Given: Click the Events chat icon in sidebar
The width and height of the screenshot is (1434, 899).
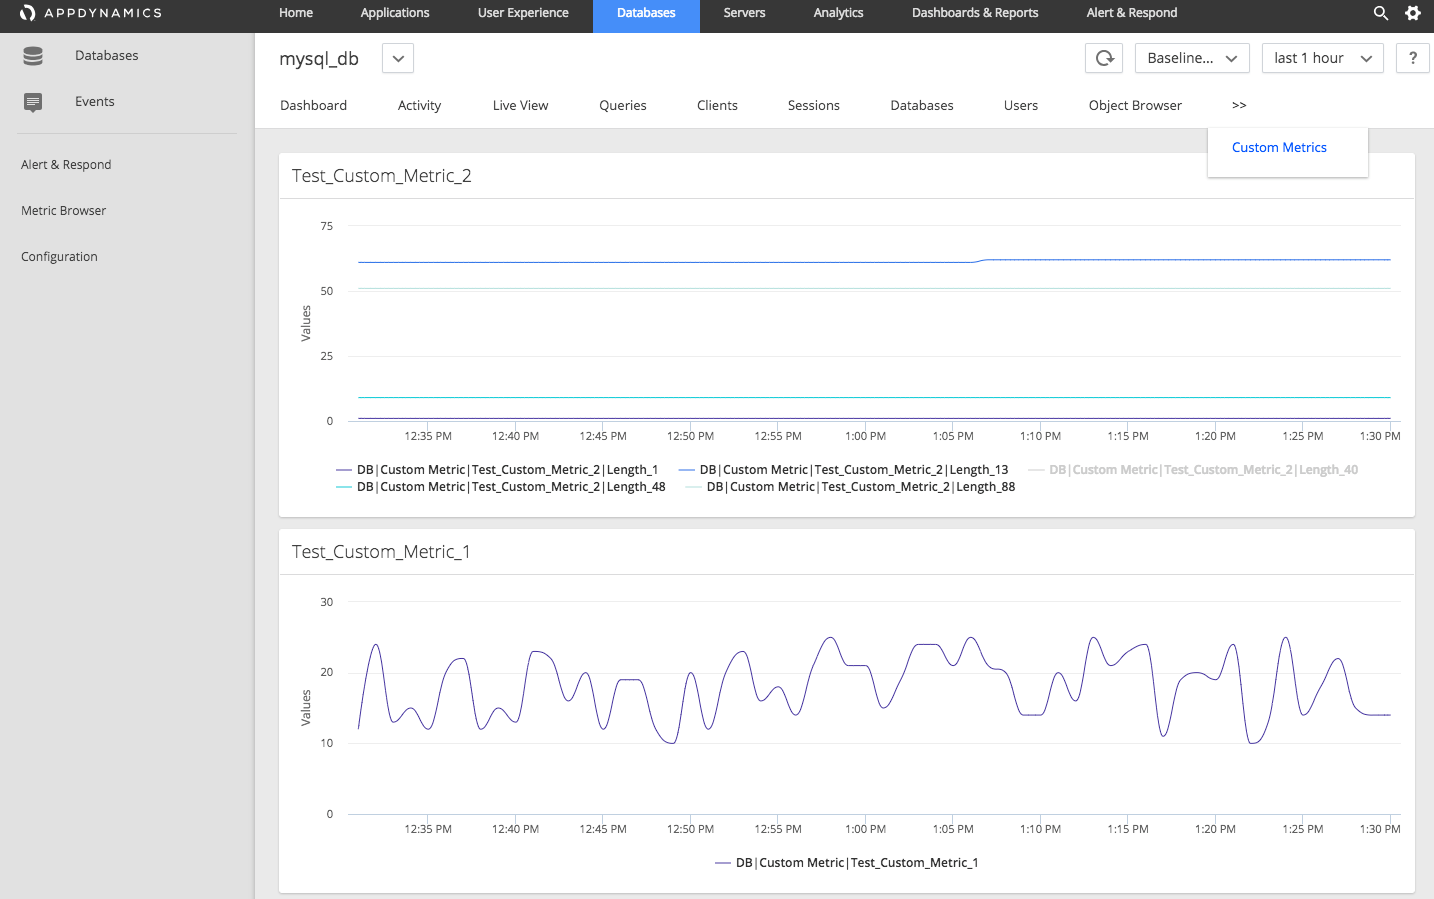Looking at the screenshot, I should 33,102.
